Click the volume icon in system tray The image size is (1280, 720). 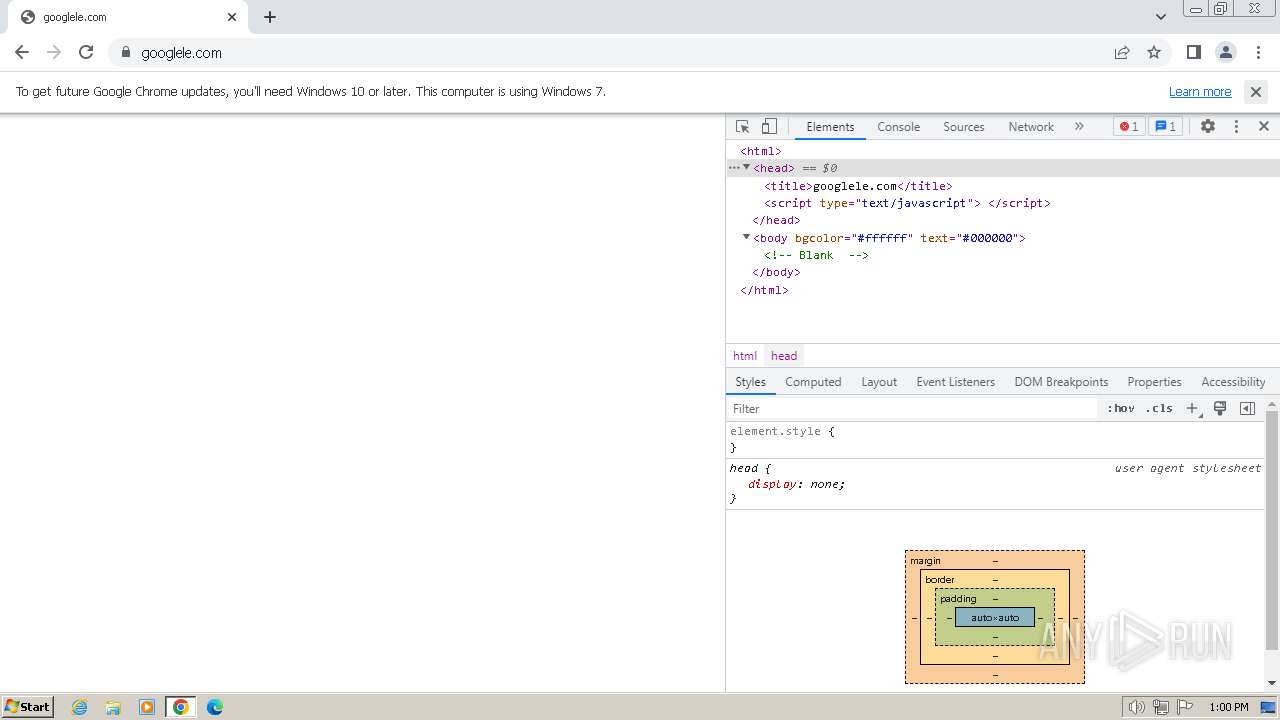1136,707
